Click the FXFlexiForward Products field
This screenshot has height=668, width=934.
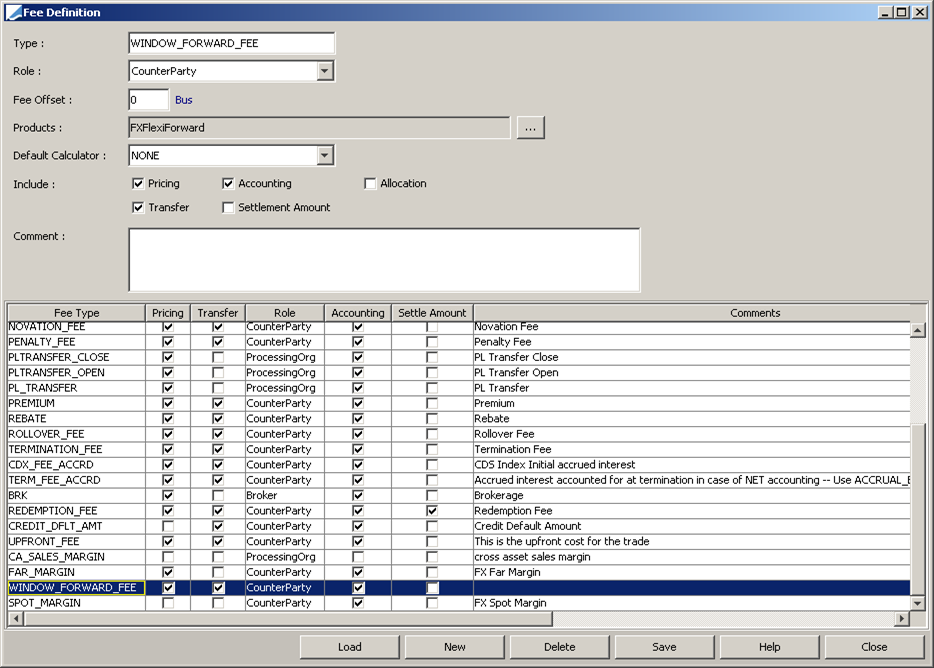tap(319, 128)
